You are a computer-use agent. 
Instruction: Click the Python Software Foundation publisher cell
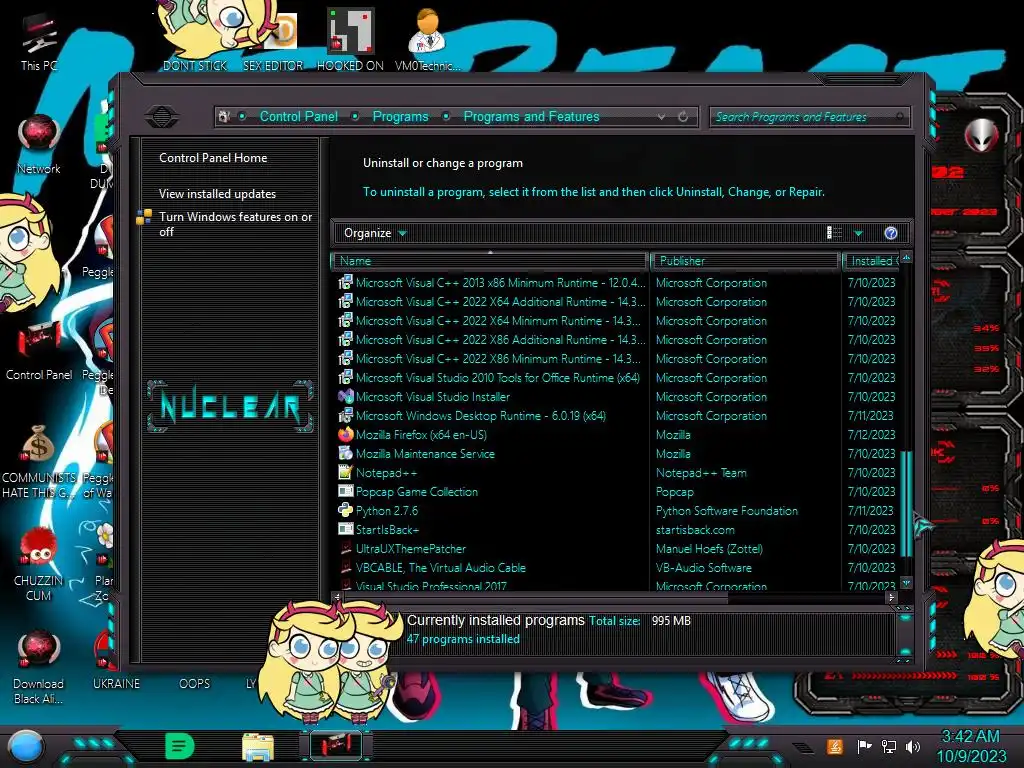(726, 511)
